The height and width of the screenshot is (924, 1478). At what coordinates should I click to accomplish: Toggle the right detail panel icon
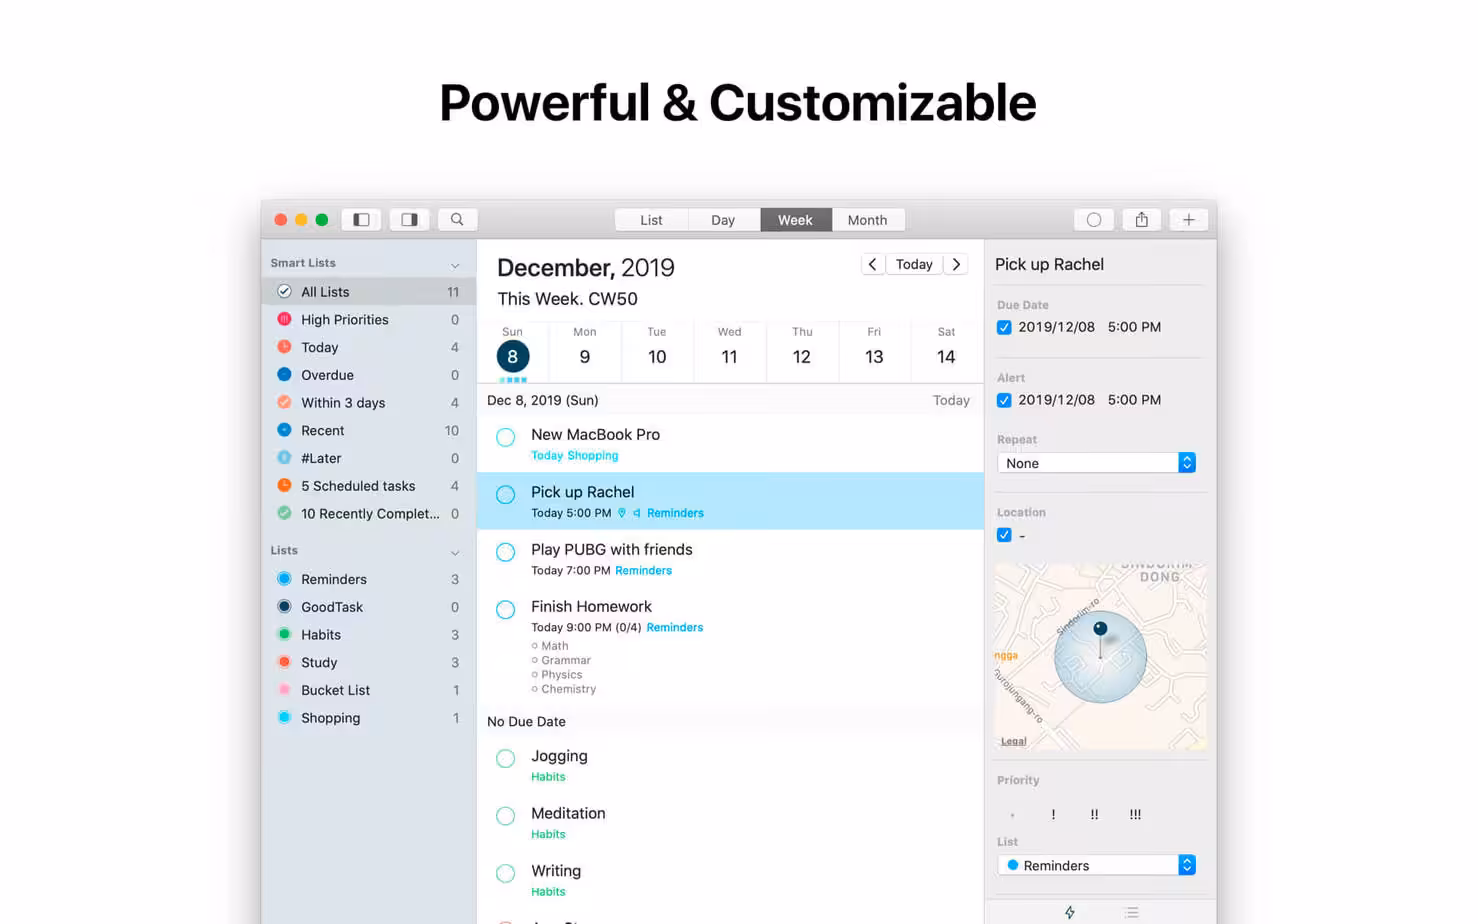pos(409,220)
